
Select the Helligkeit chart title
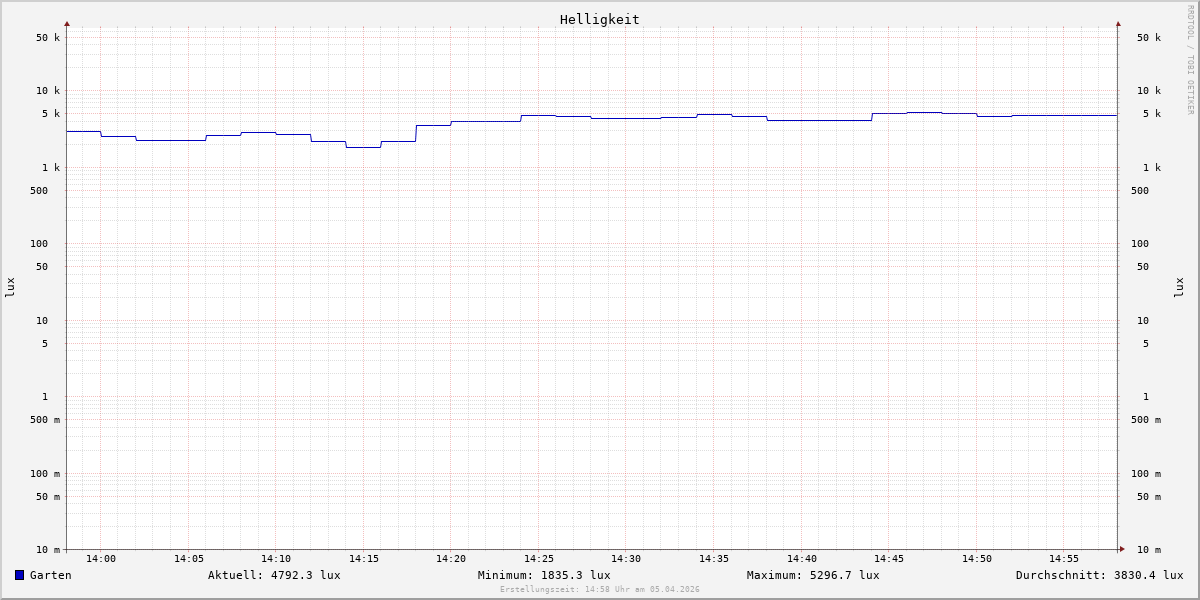[599, 19]
